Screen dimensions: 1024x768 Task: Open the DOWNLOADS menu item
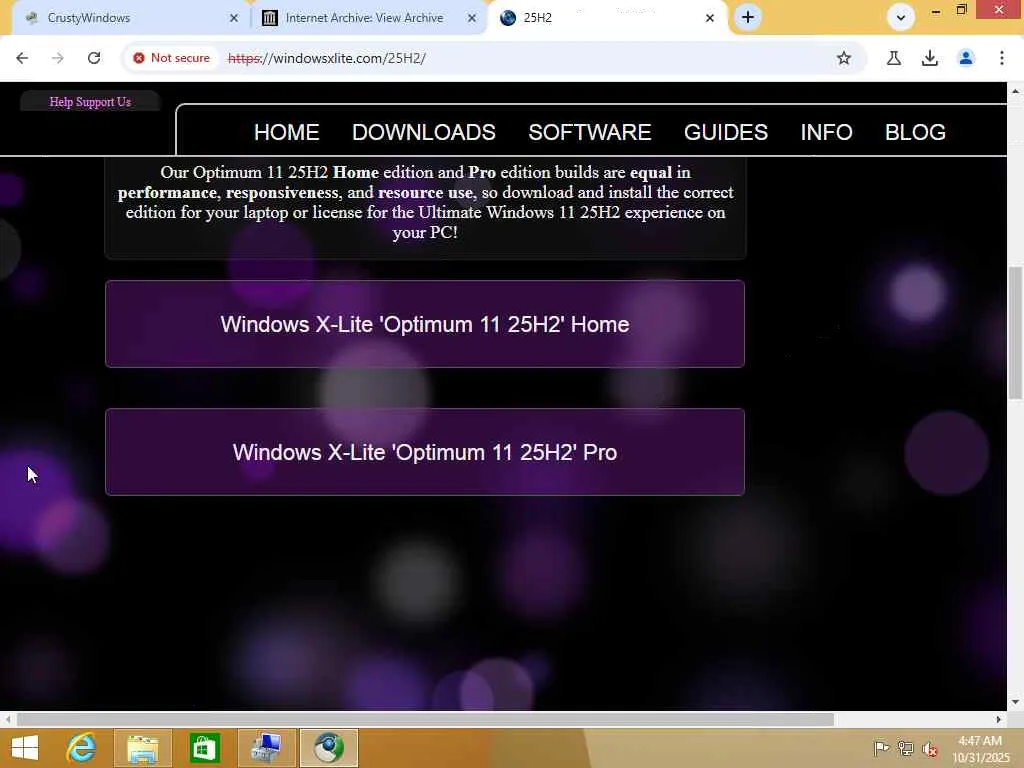click(424, 133)
